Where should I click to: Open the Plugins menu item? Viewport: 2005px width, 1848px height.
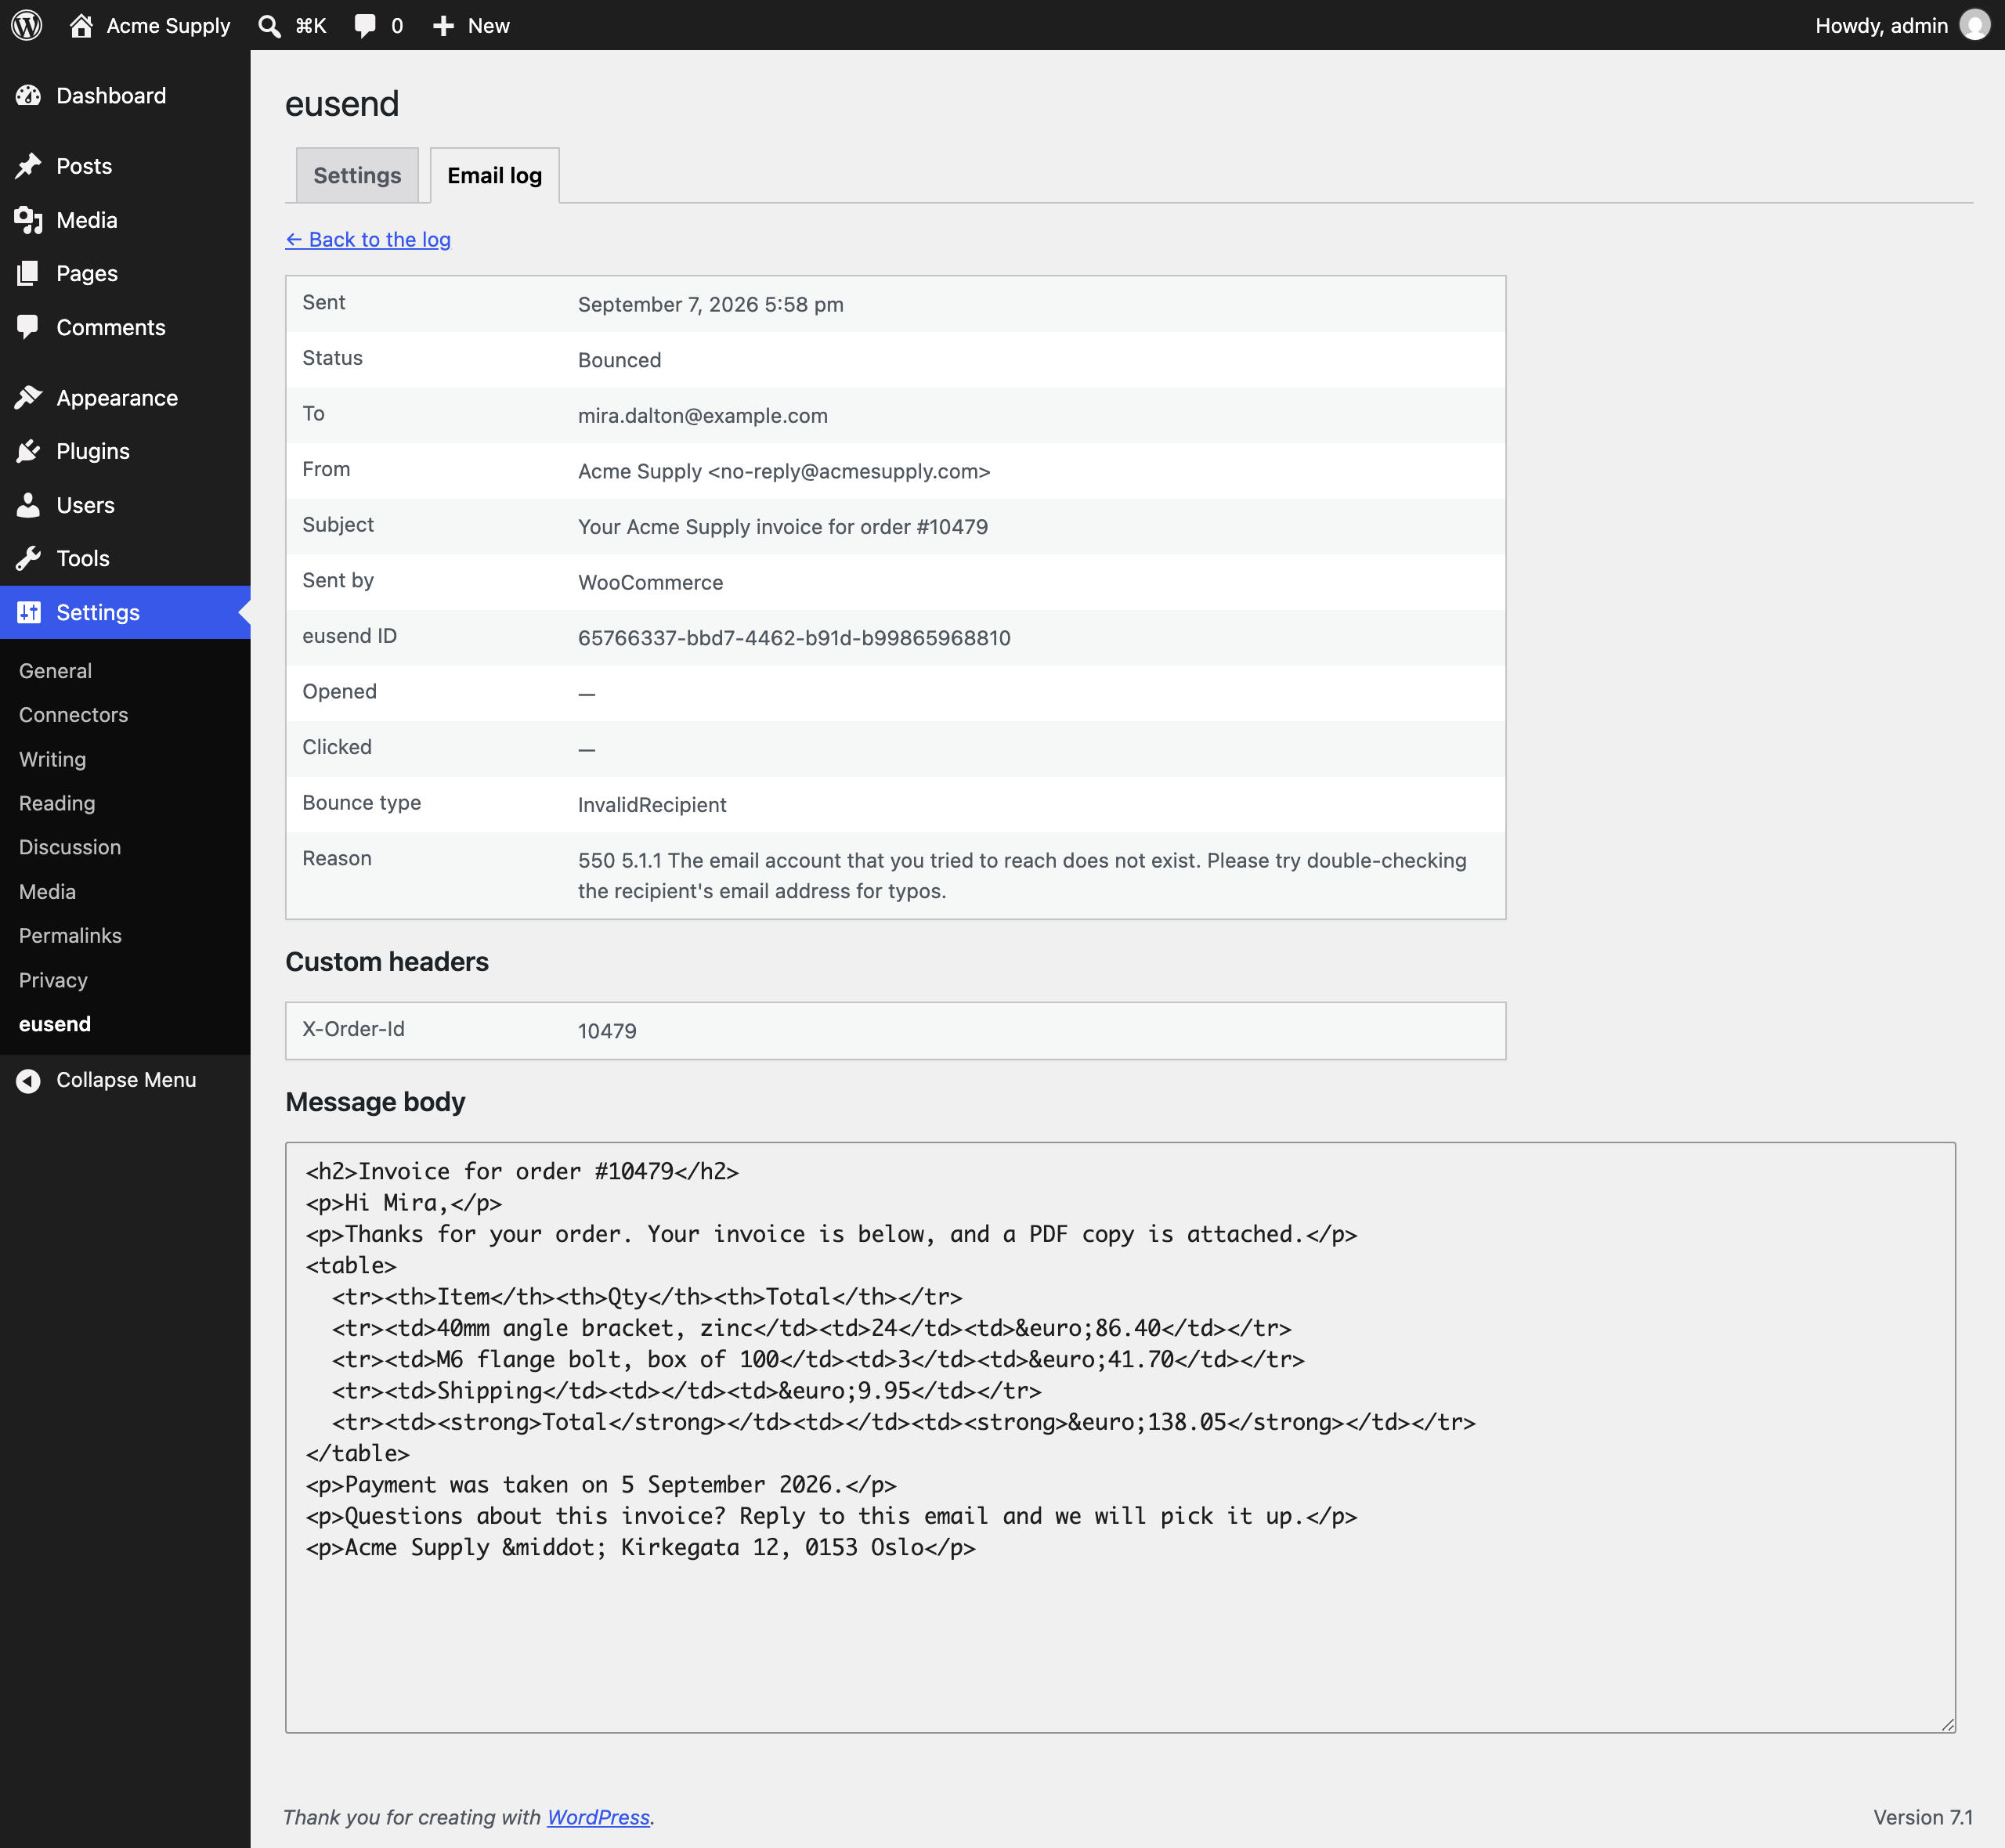click(x=125, y=451)
